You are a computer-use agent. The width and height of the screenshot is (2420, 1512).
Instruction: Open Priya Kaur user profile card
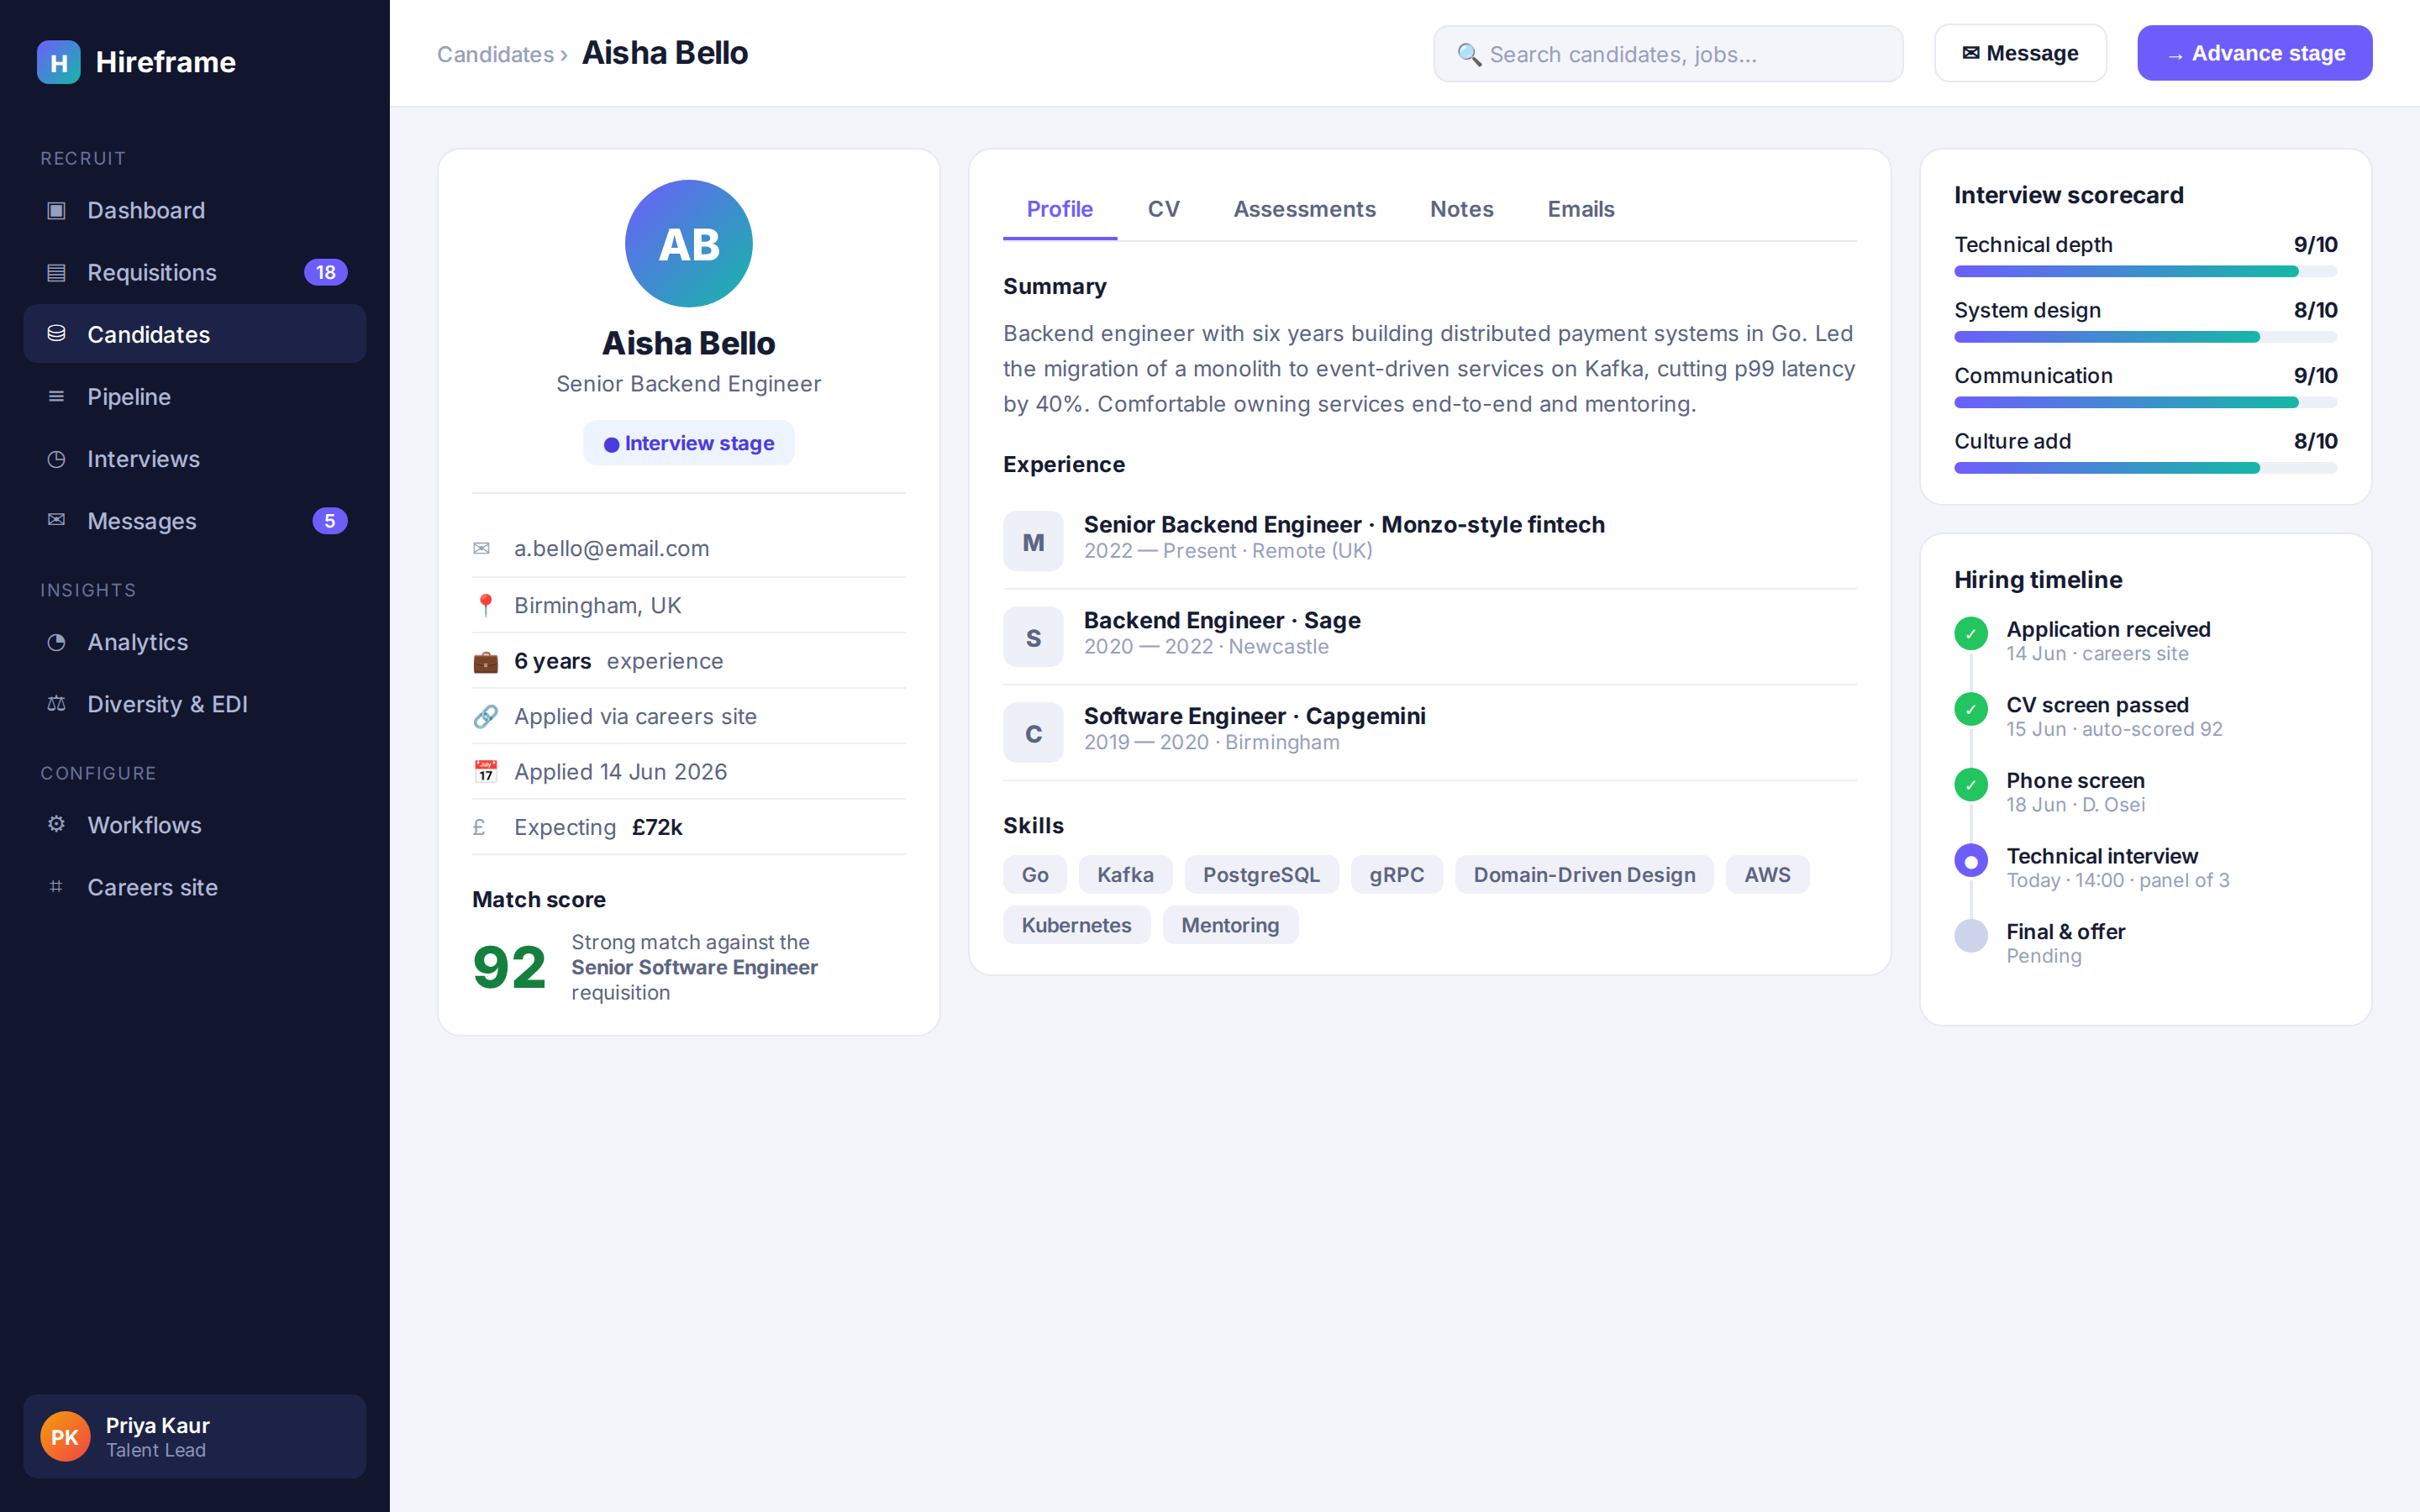coord(195,1436)
